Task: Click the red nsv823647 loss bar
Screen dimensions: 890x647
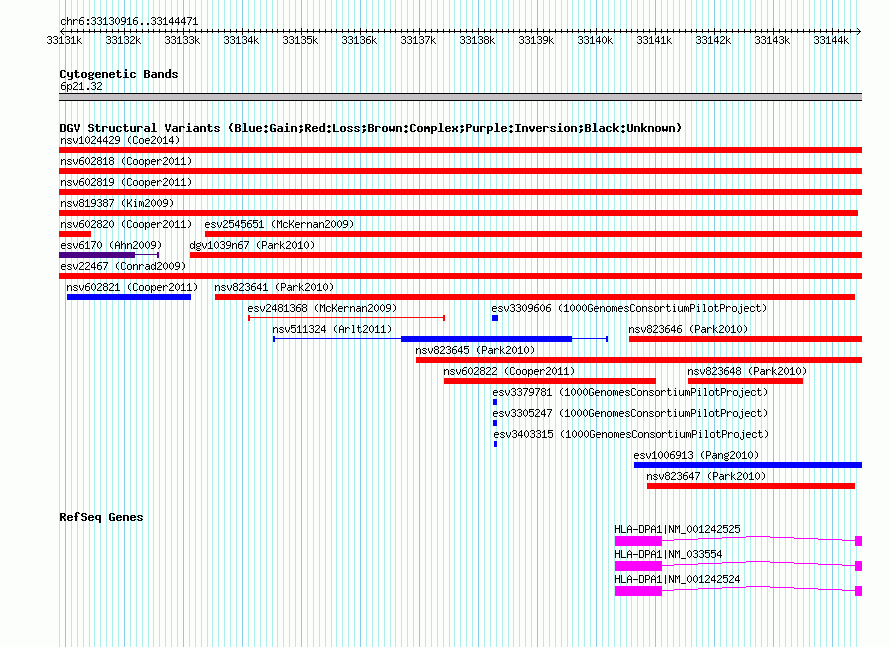Action: coord(751,486)
